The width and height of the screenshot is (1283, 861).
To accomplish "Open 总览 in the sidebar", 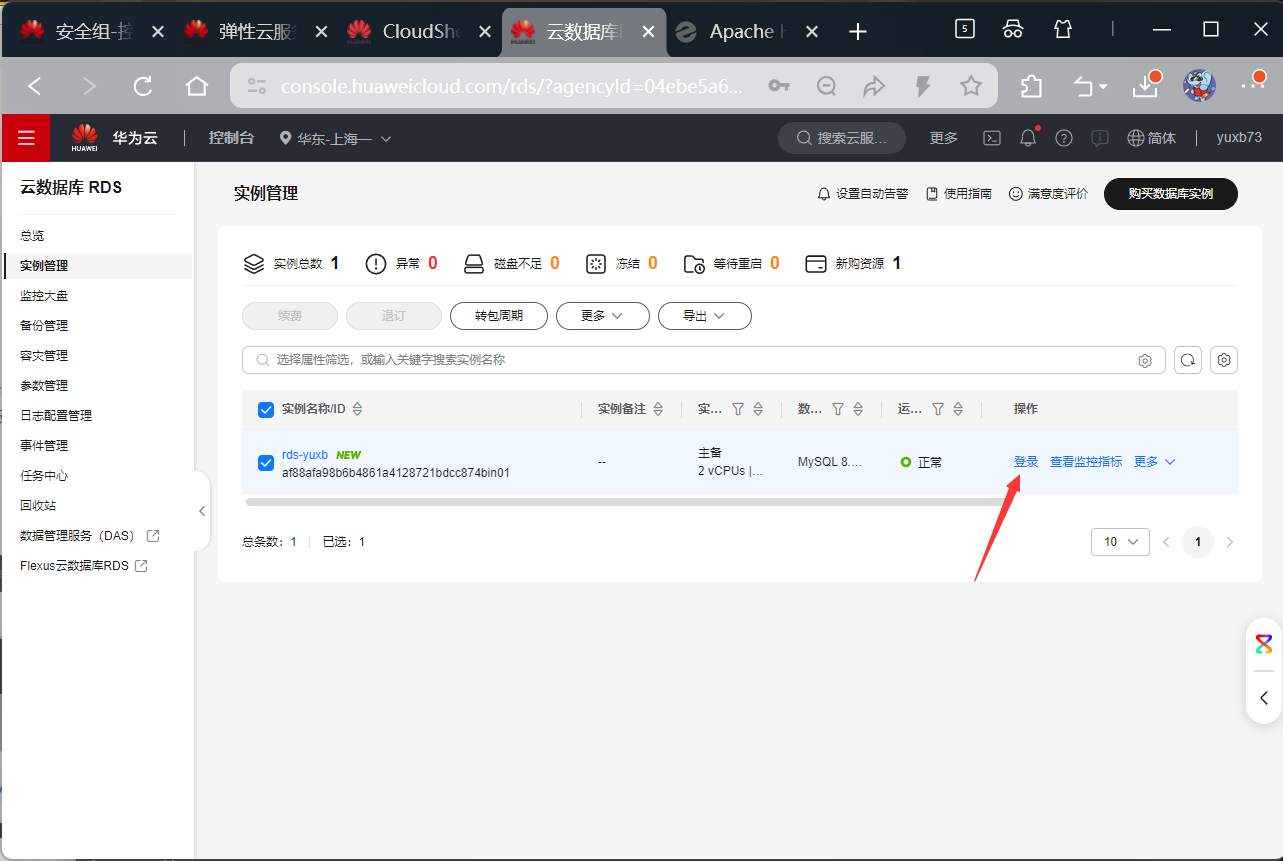I will (32, 236).
